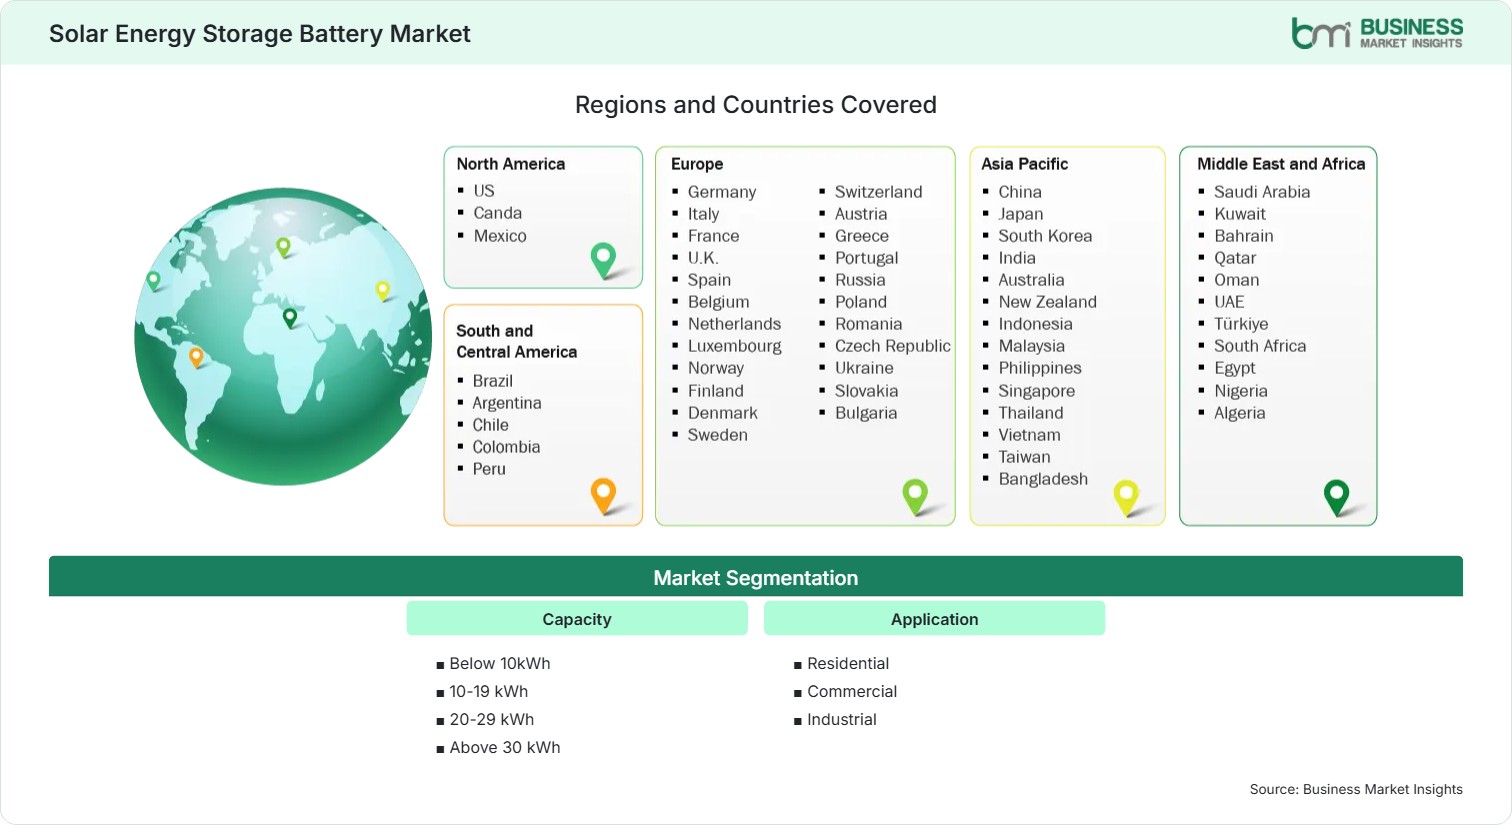Click 'Saudi Arabia' in Middle East list
Screen dimensions: 1512x825
click(x=1262, y=192)
